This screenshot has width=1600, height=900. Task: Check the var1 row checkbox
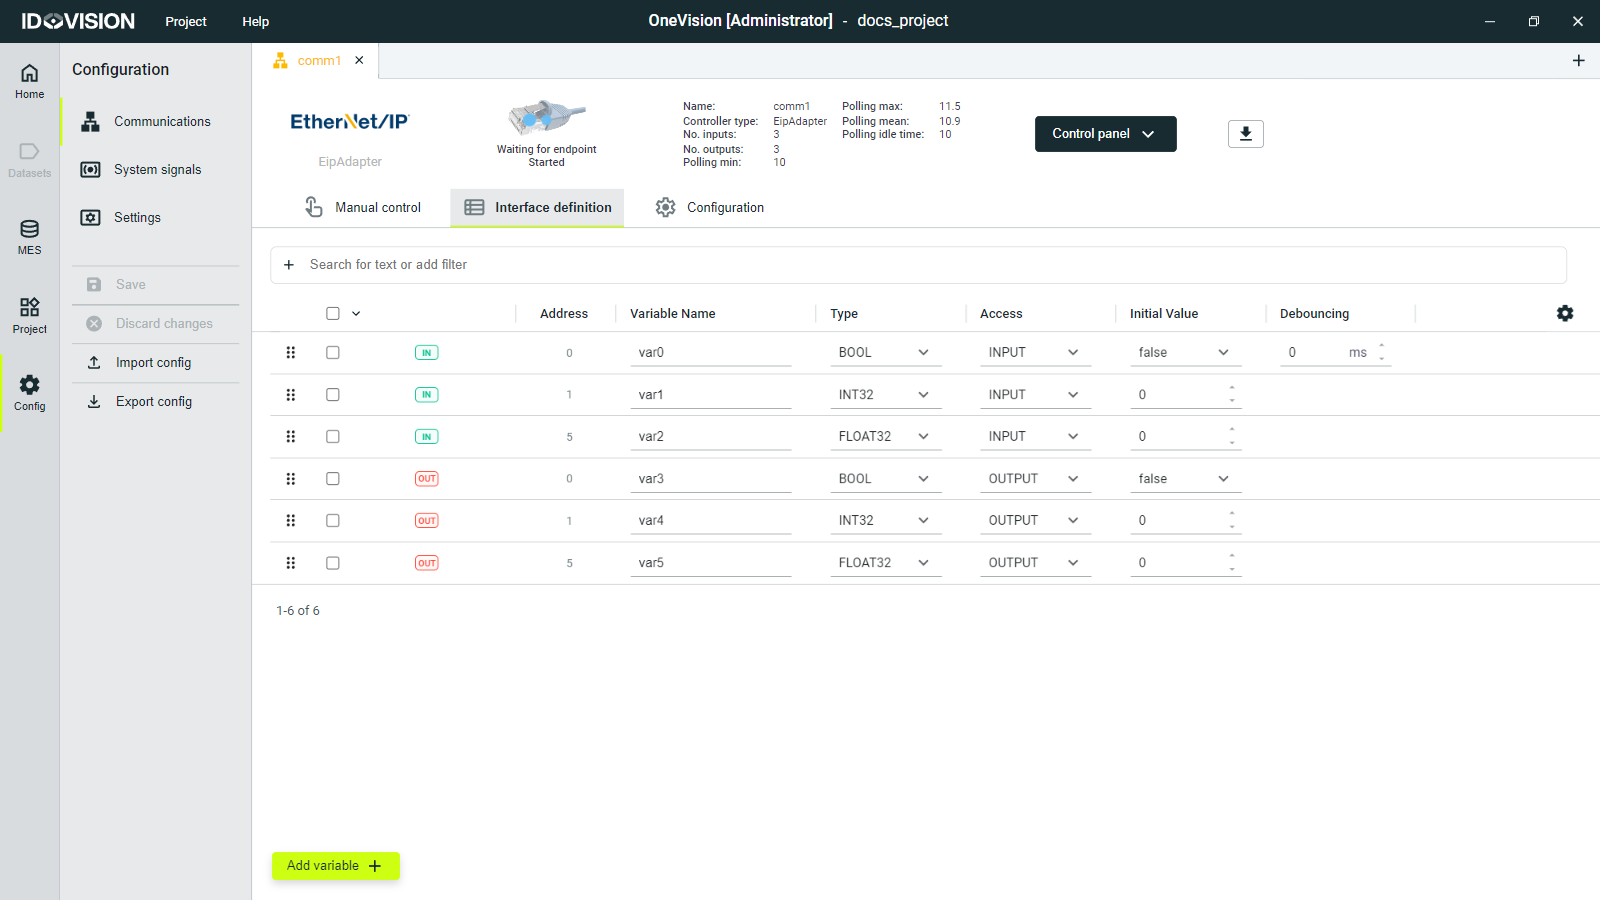click(x=333, y=395)
